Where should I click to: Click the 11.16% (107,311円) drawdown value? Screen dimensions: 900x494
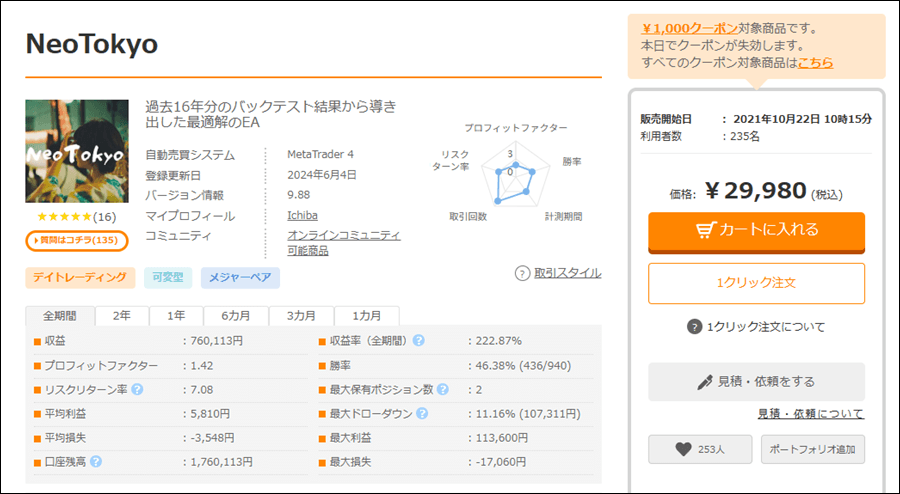coord(528,414)
